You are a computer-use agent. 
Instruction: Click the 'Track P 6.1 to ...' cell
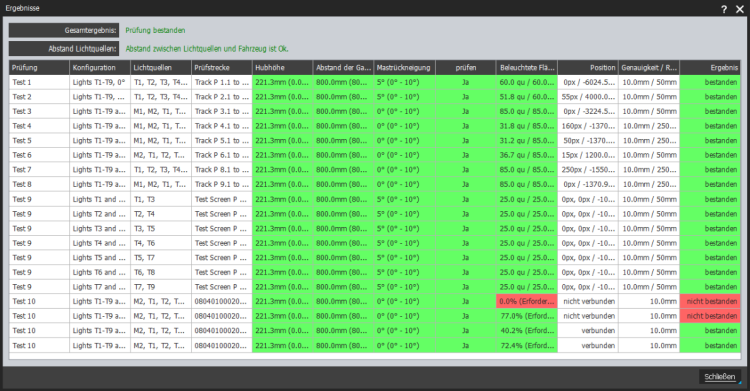click(221, 155)
